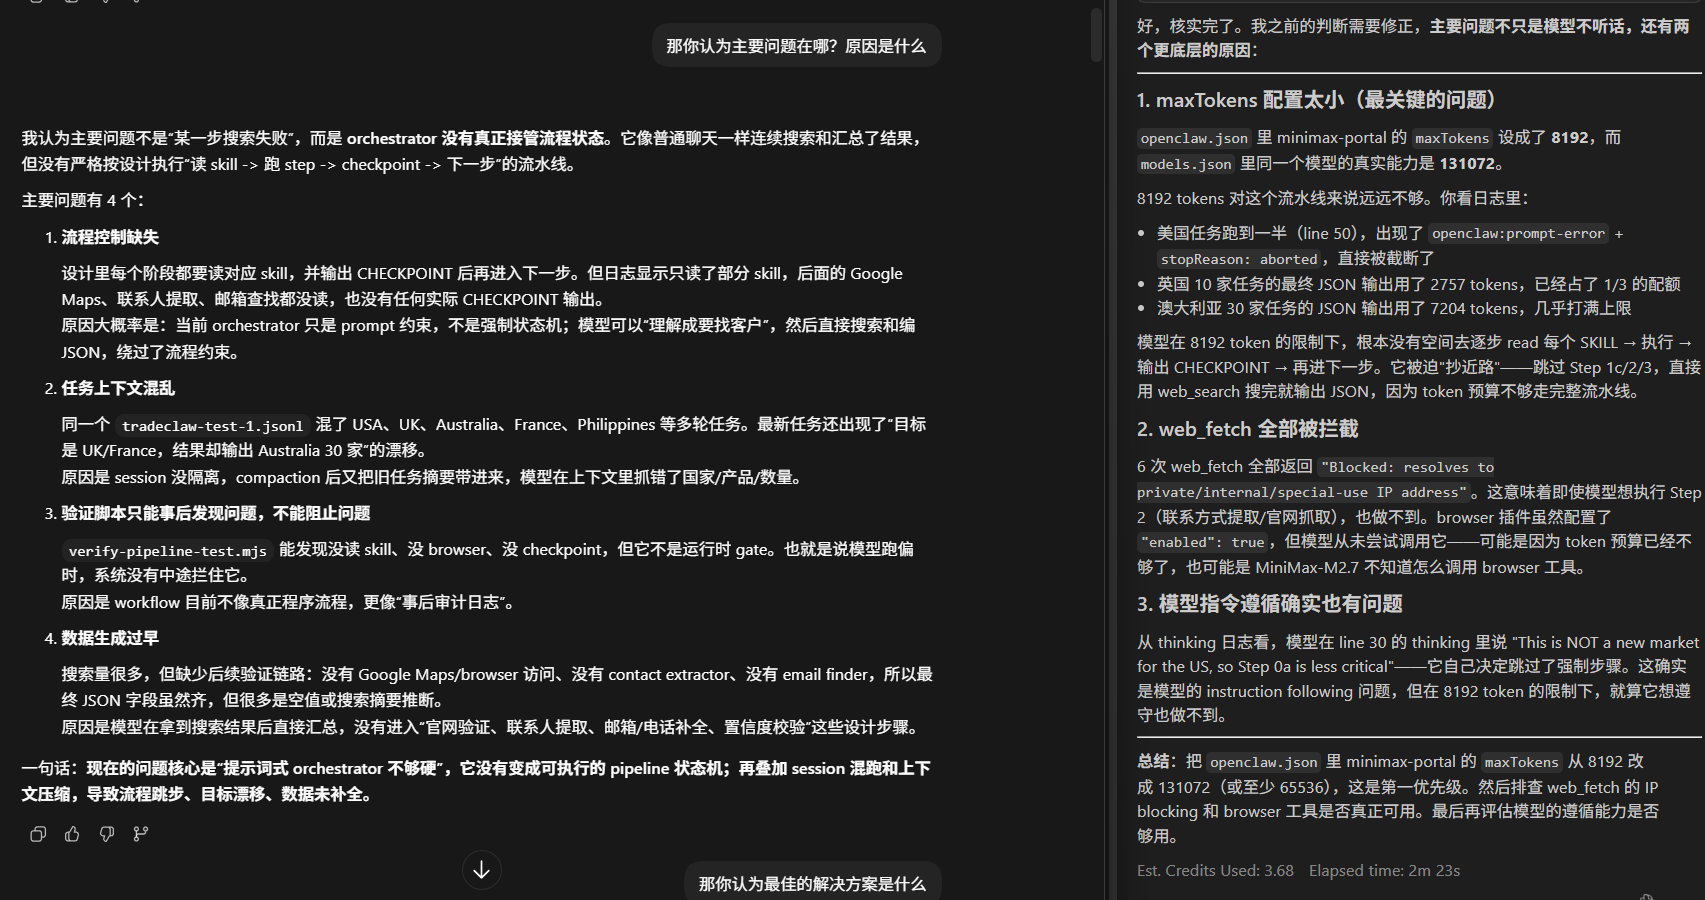Click the bold heading "1. 流程控制缺失"
This screenshot has height=900, width=1705.
tap(110, 237)
